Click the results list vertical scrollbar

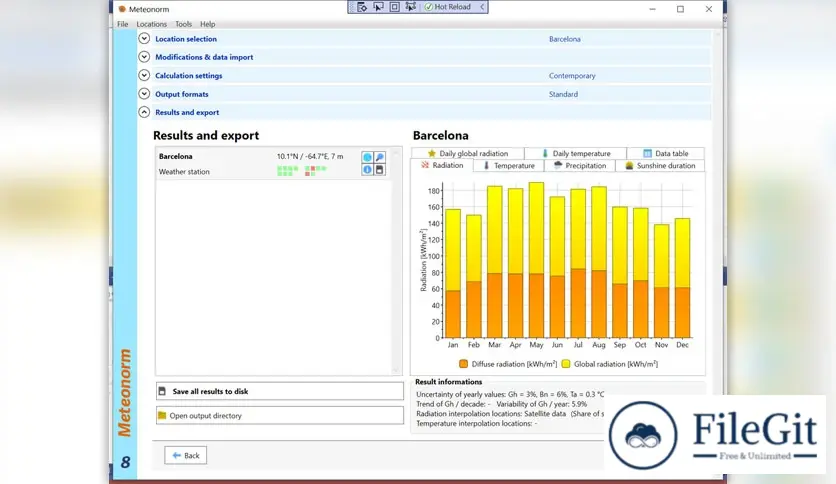tap(396, 261)
